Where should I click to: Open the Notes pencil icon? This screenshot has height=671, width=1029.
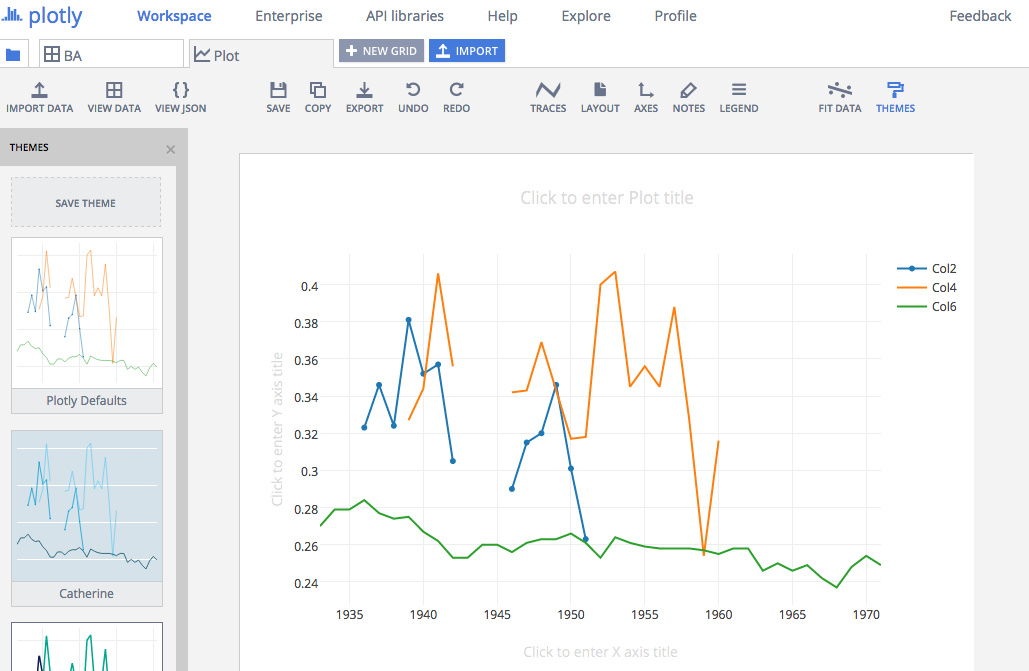coord(688,90)
